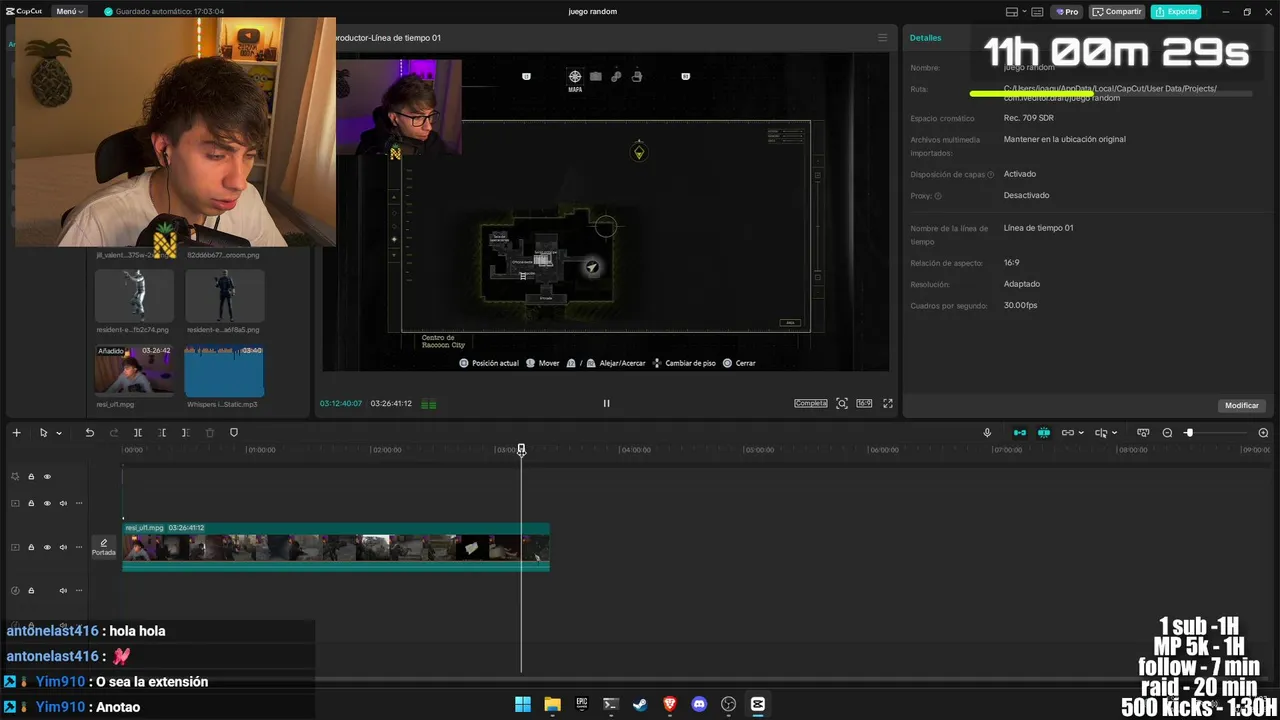
Task: Open the Menú dropdown in title bar
Action: 70,12
